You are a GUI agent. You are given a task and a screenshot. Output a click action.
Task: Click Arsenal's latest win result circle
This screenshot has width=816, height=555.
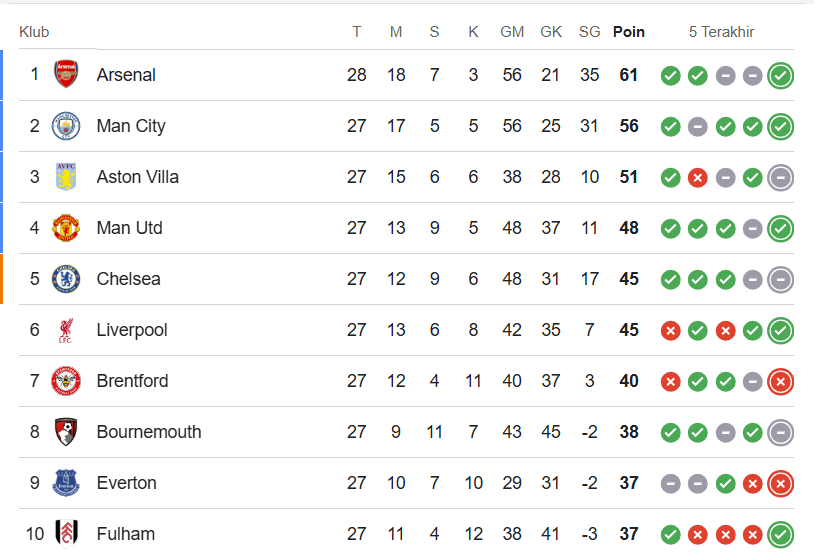click(781, 75)
